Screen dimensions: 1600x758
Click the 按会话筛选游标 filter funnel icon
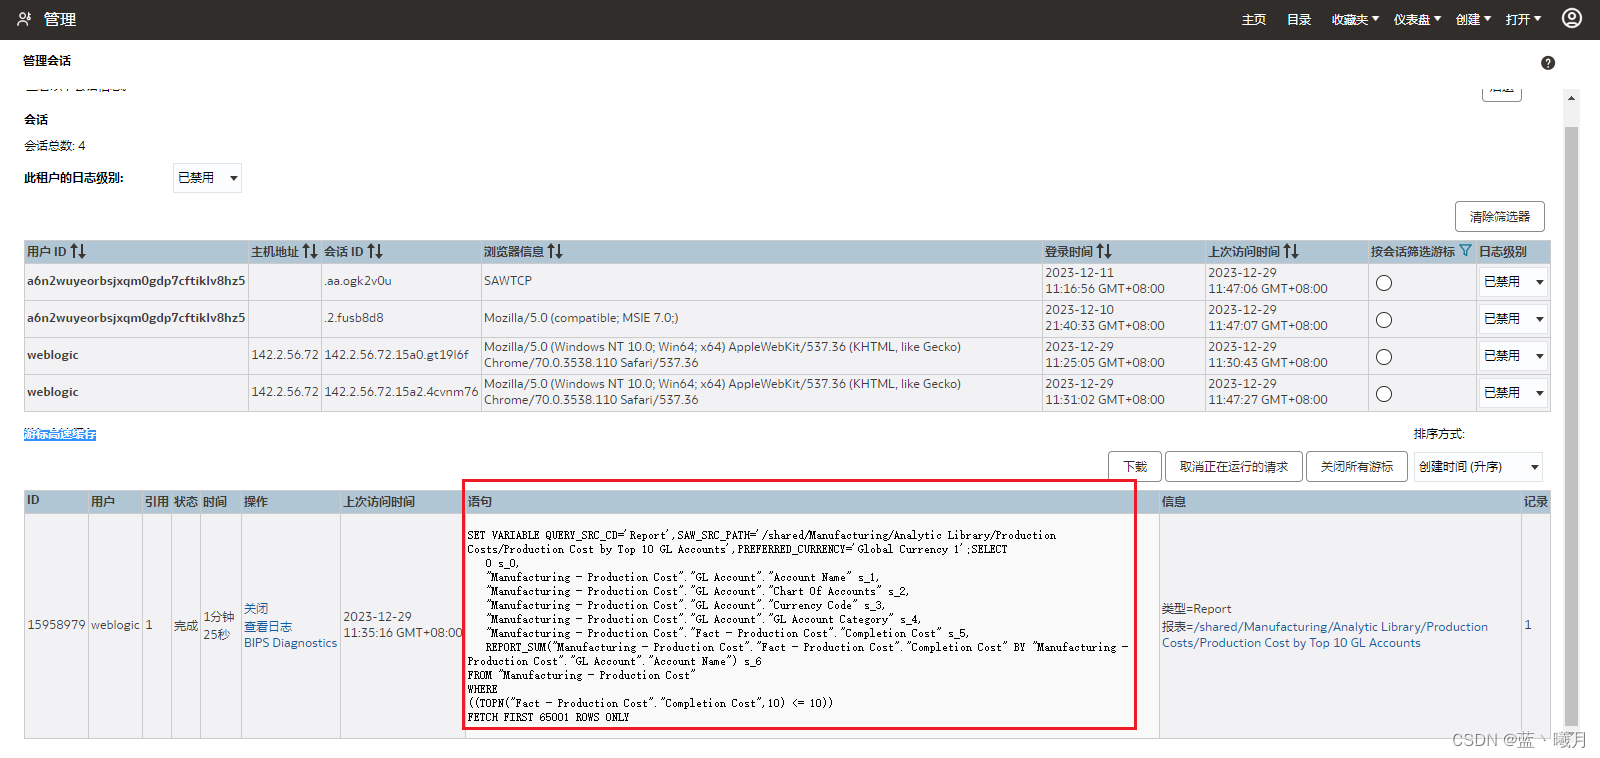pyautogui.click(x=1465, y=251)
